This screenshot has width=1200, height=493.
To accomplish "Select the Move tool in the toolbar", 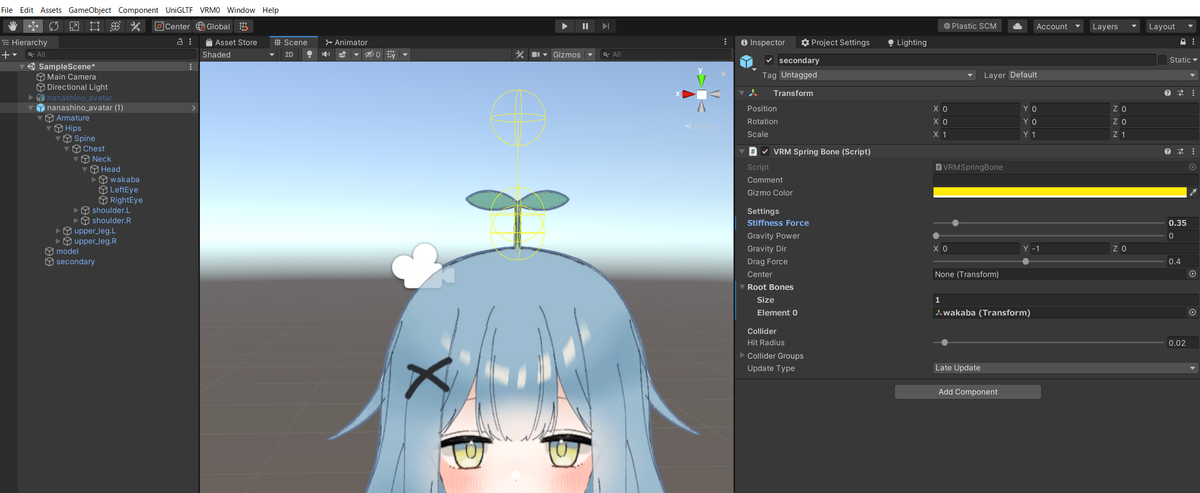I will pyautogui.click(x=33, y=26).
